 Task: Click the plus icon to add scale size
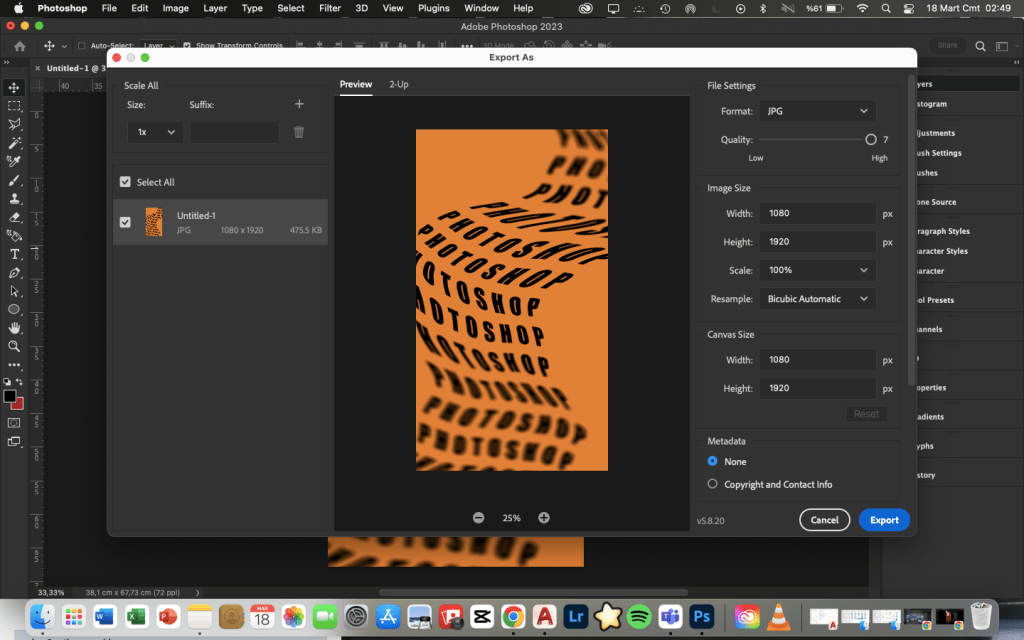click(298, 105)
